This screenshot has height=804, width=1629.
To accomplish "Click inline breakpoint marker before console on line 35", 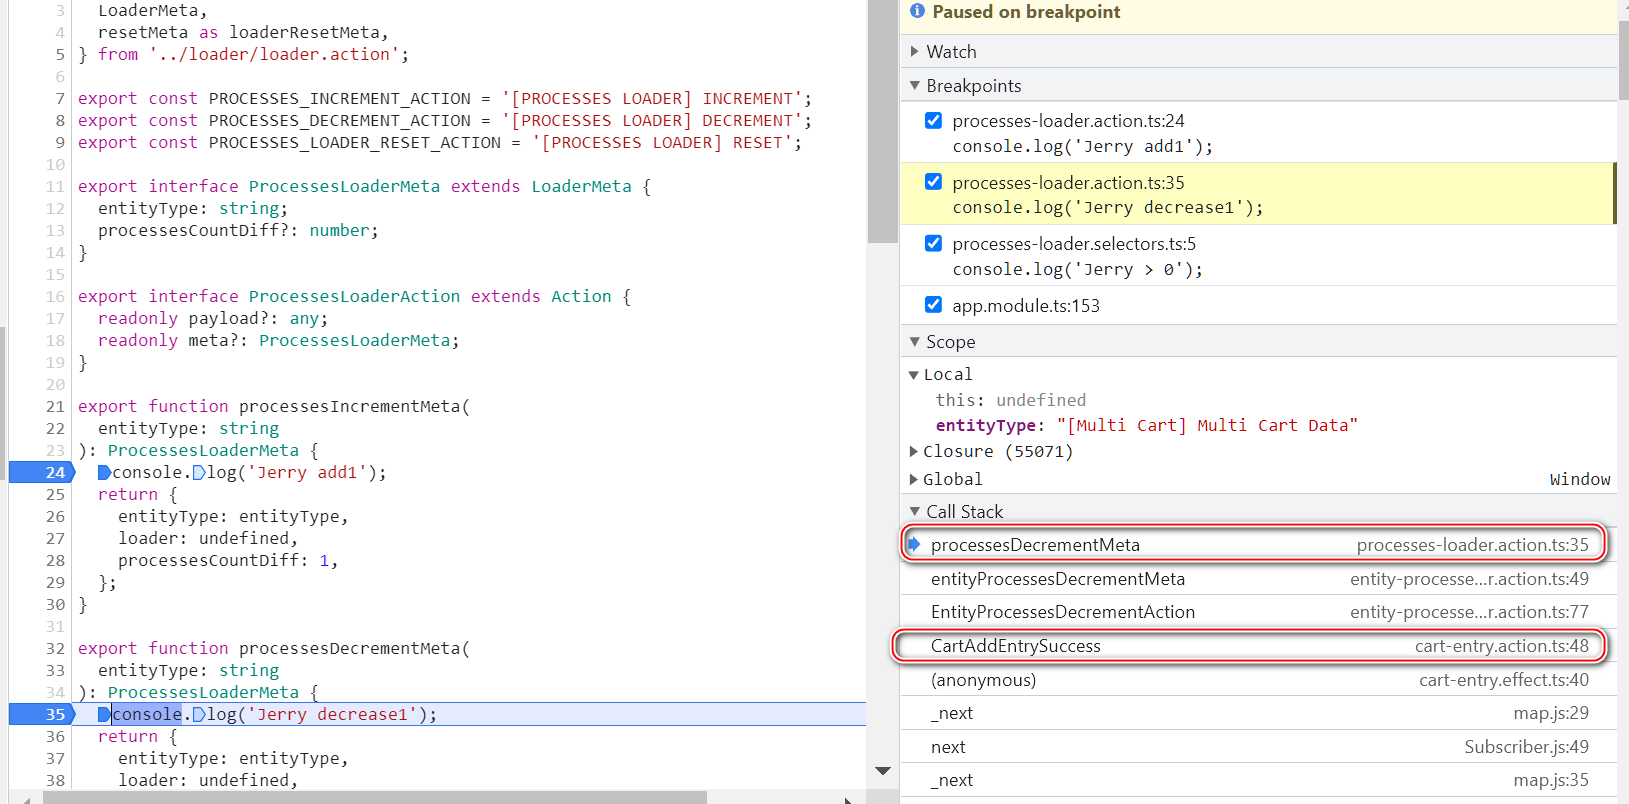I will point(104,714).
